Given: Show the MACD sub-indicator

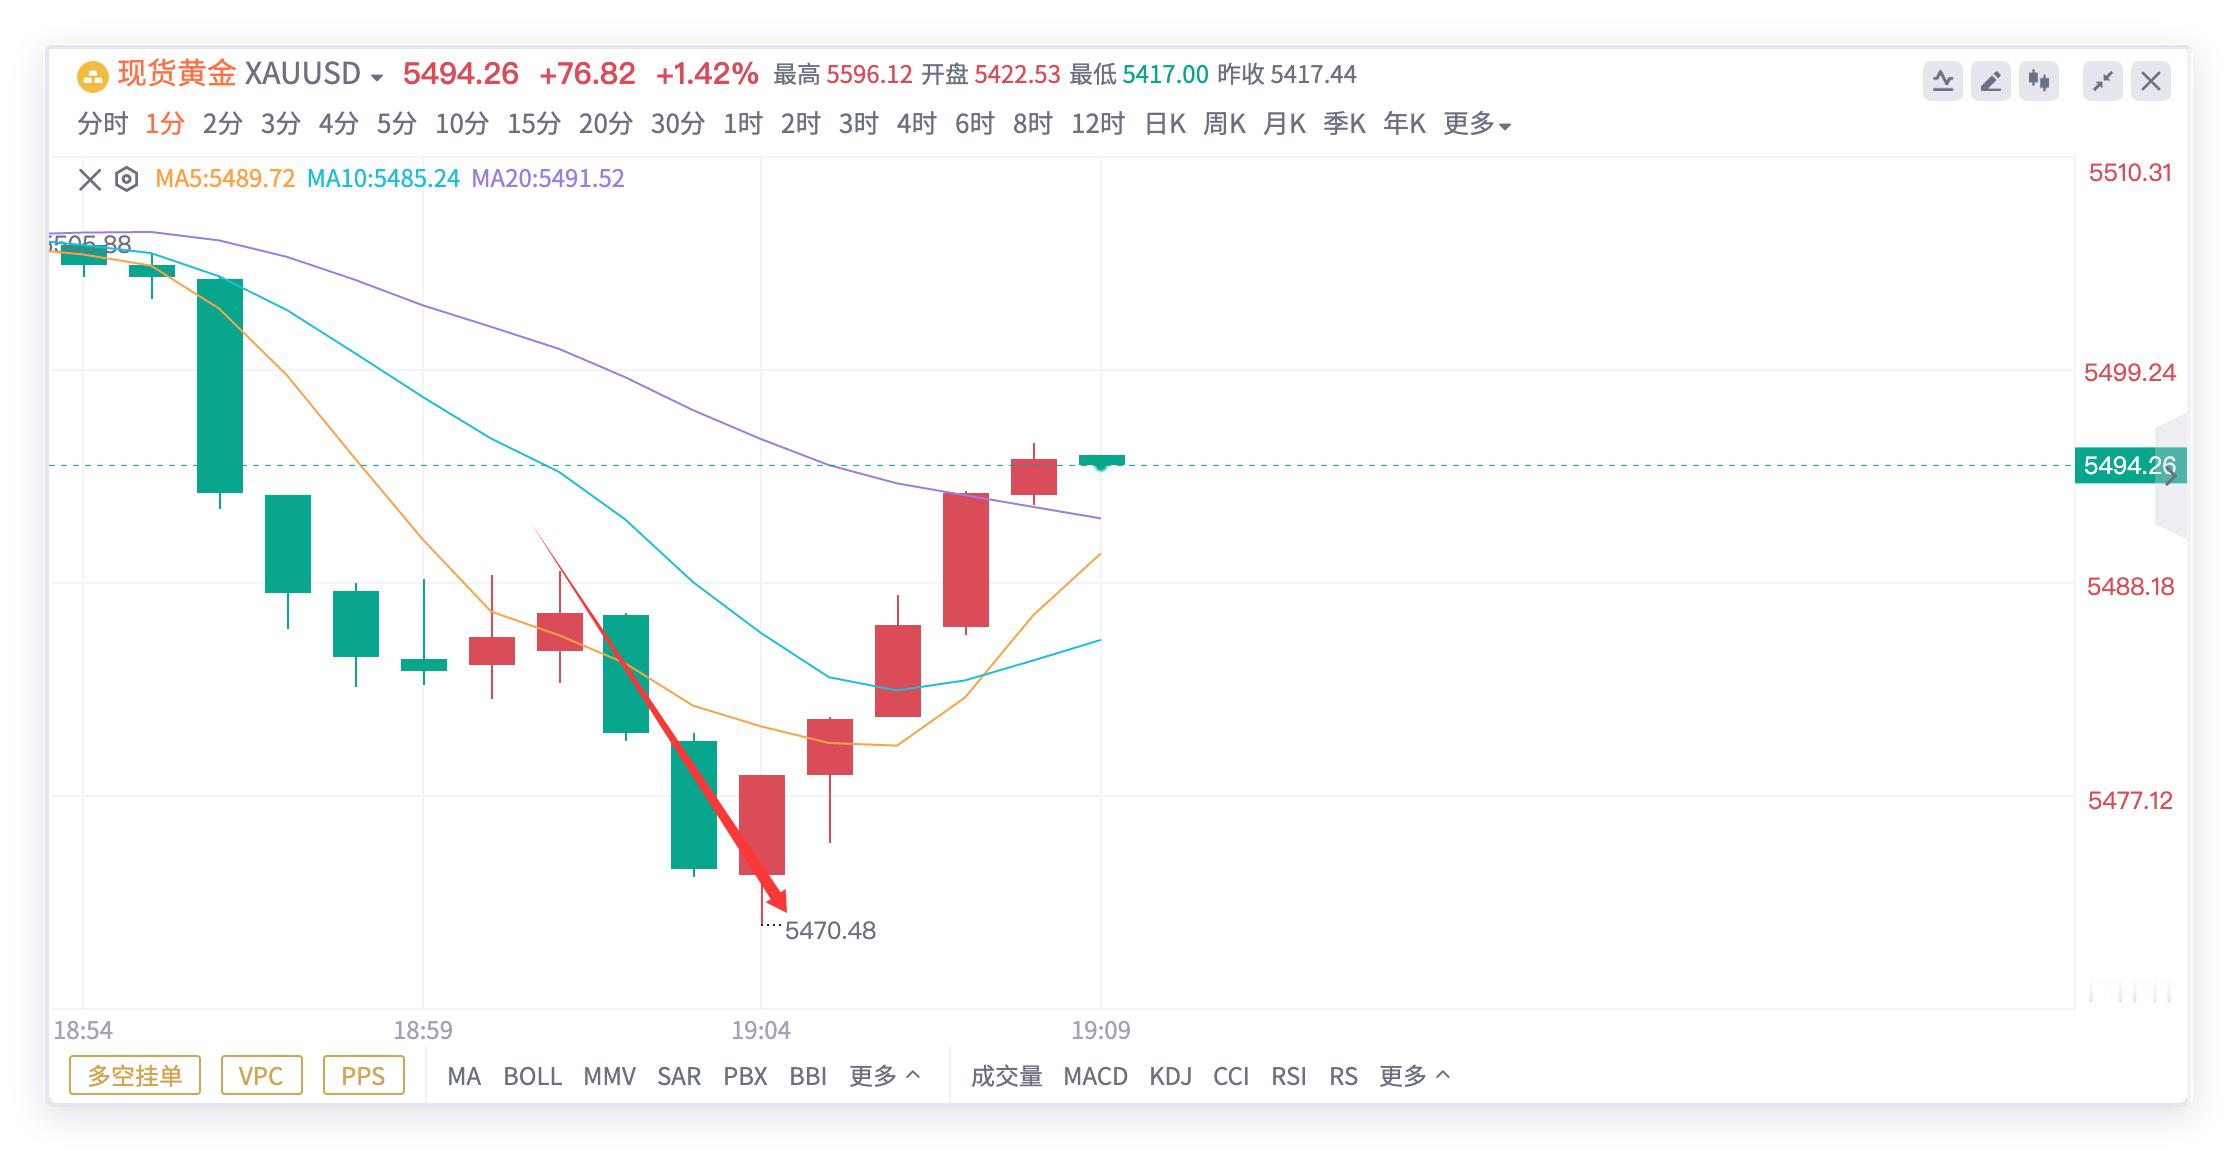Looking at the screenshot, I should (1095, 1076).
